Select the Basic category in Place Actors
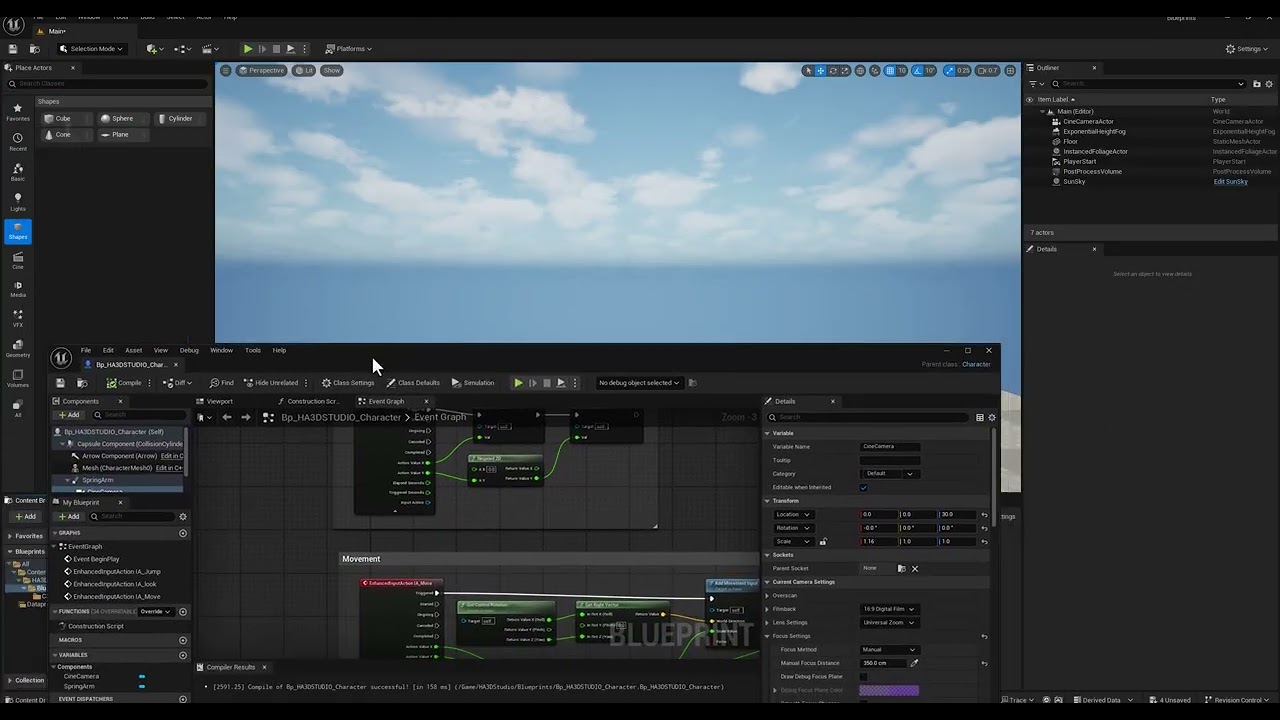This screenshot has width=1280, height=720. (x=18, y=172)
